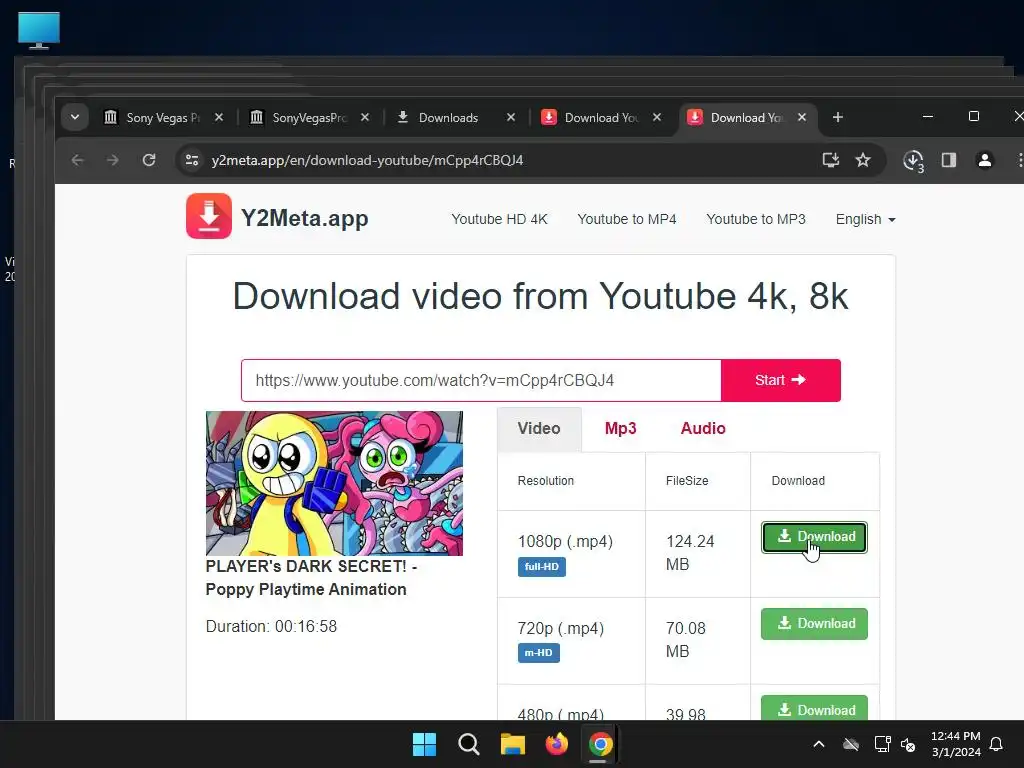Open the Windows Start menu

point(424,744)
